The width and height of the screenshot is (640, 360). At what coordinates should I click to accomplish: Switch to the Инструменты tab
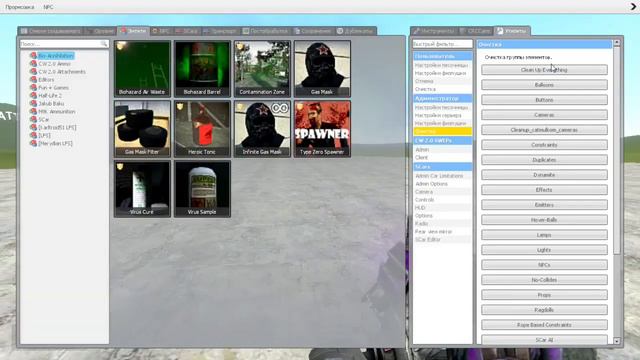point(434,31)
